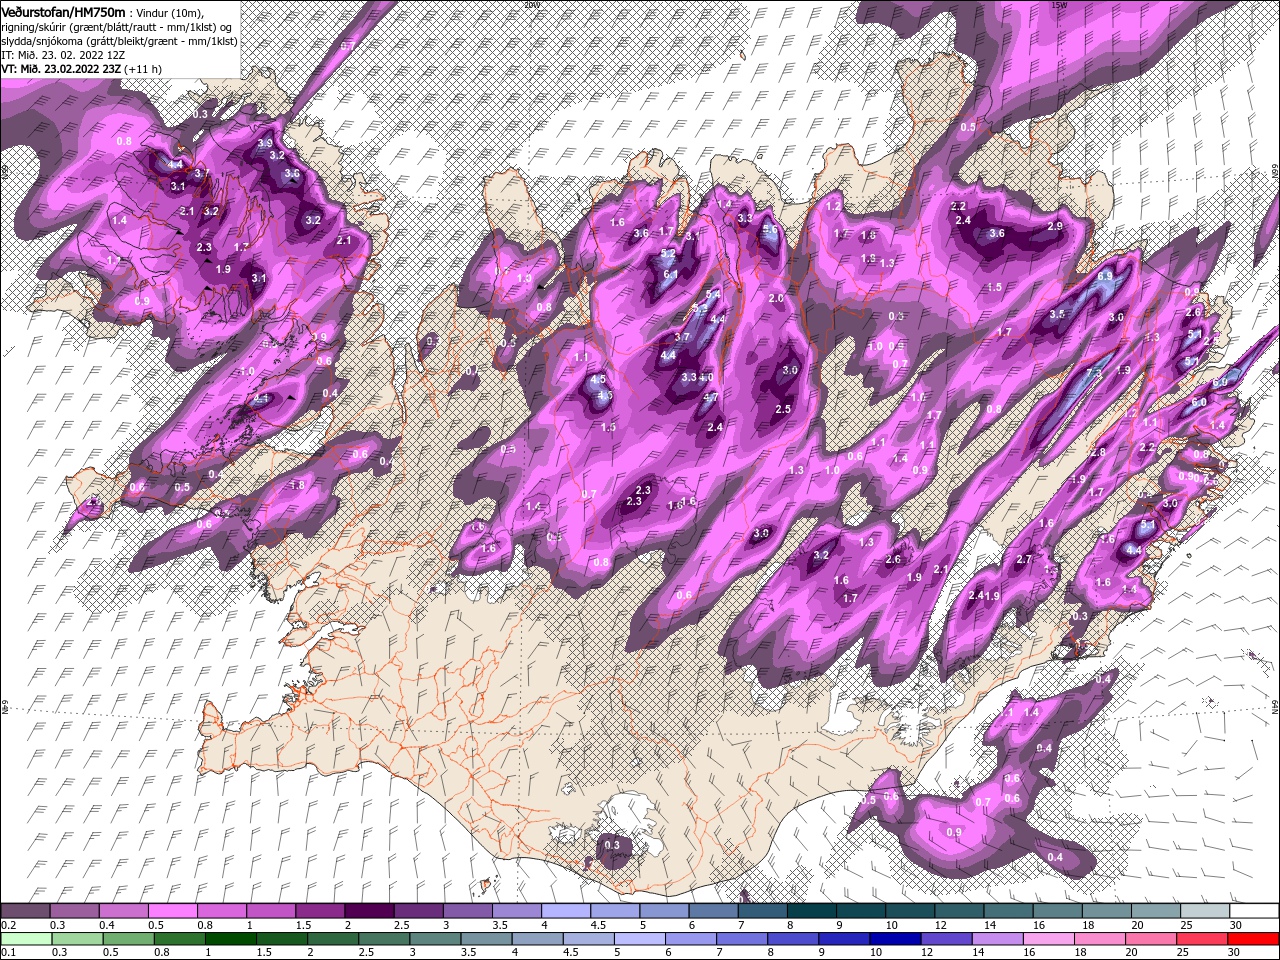The height and width of the screenshot is (960, 1280).
Task: Click the '6.1' precipitation value on the map
Action: [x=671, y=274]
